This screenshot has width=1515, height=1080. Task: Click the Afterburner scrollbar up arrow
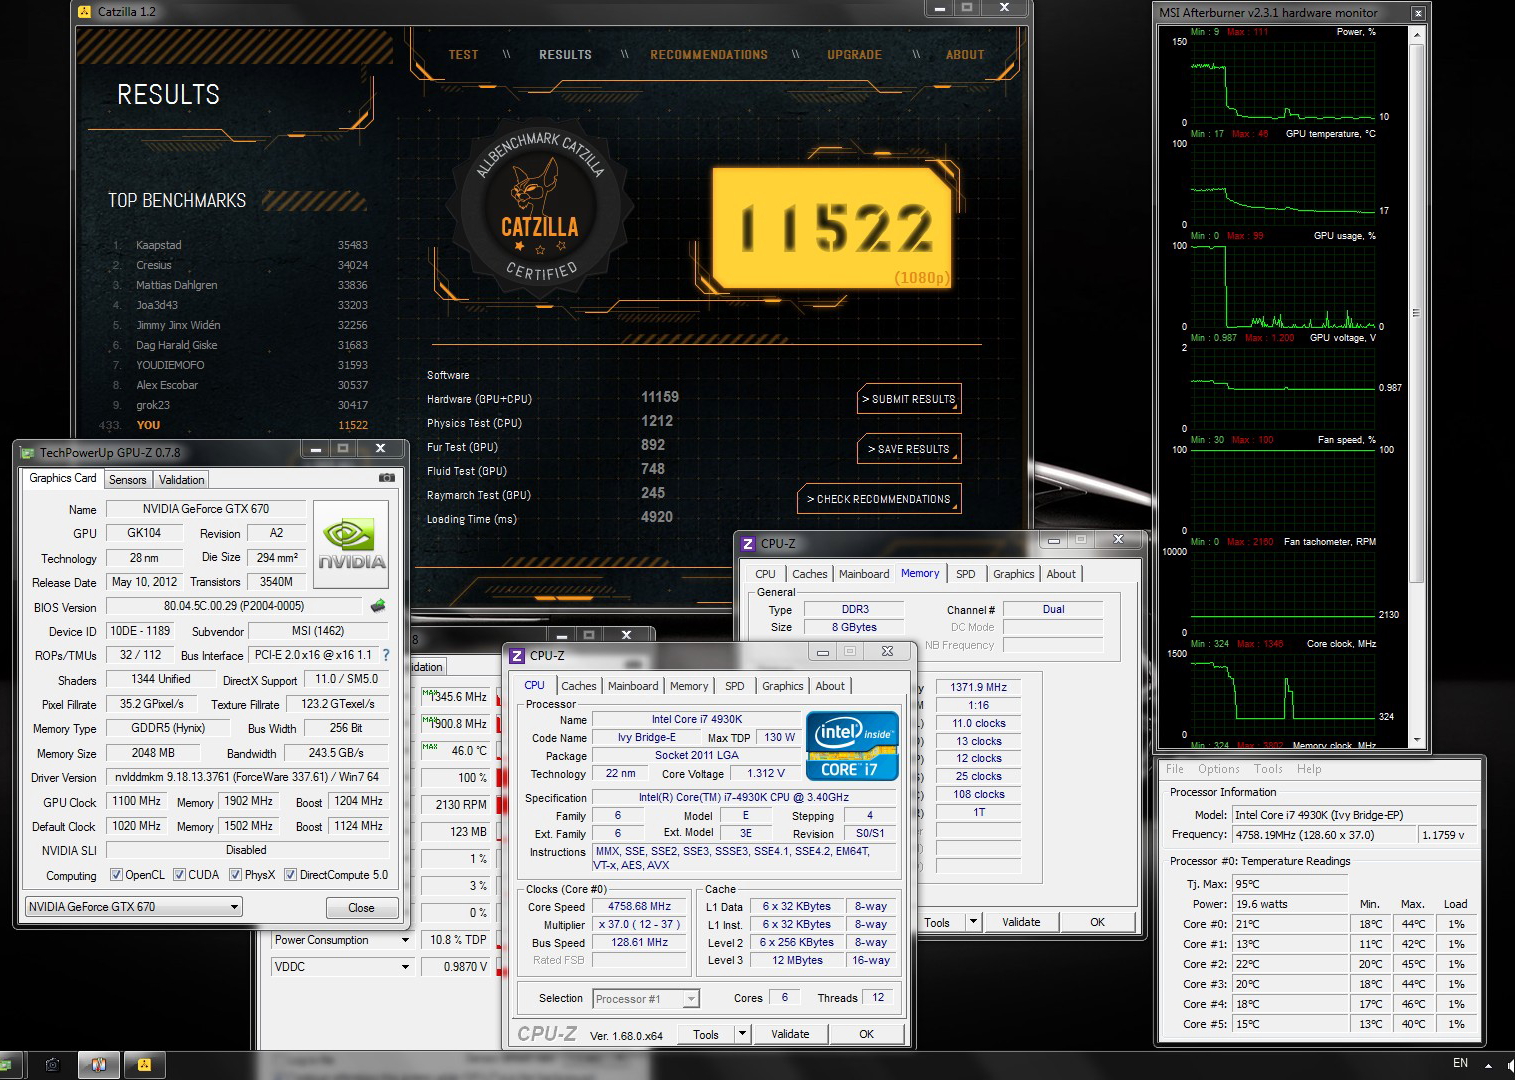click(1416, 34)
